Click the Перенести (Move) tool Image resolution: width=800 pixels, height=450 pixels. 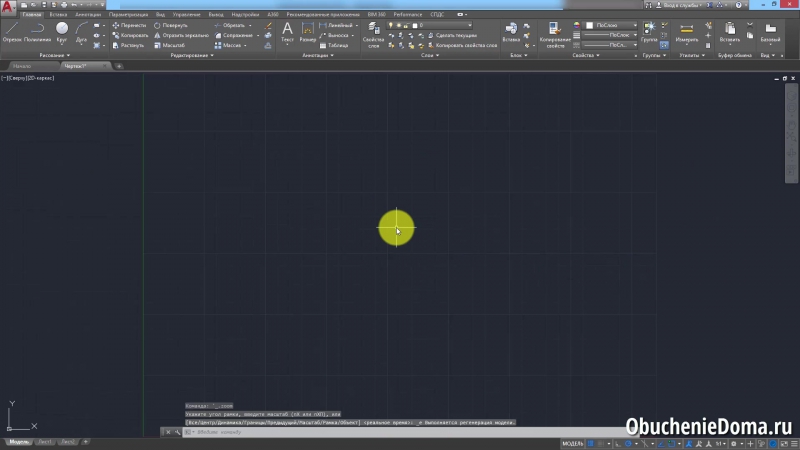[x=129, y=25]
